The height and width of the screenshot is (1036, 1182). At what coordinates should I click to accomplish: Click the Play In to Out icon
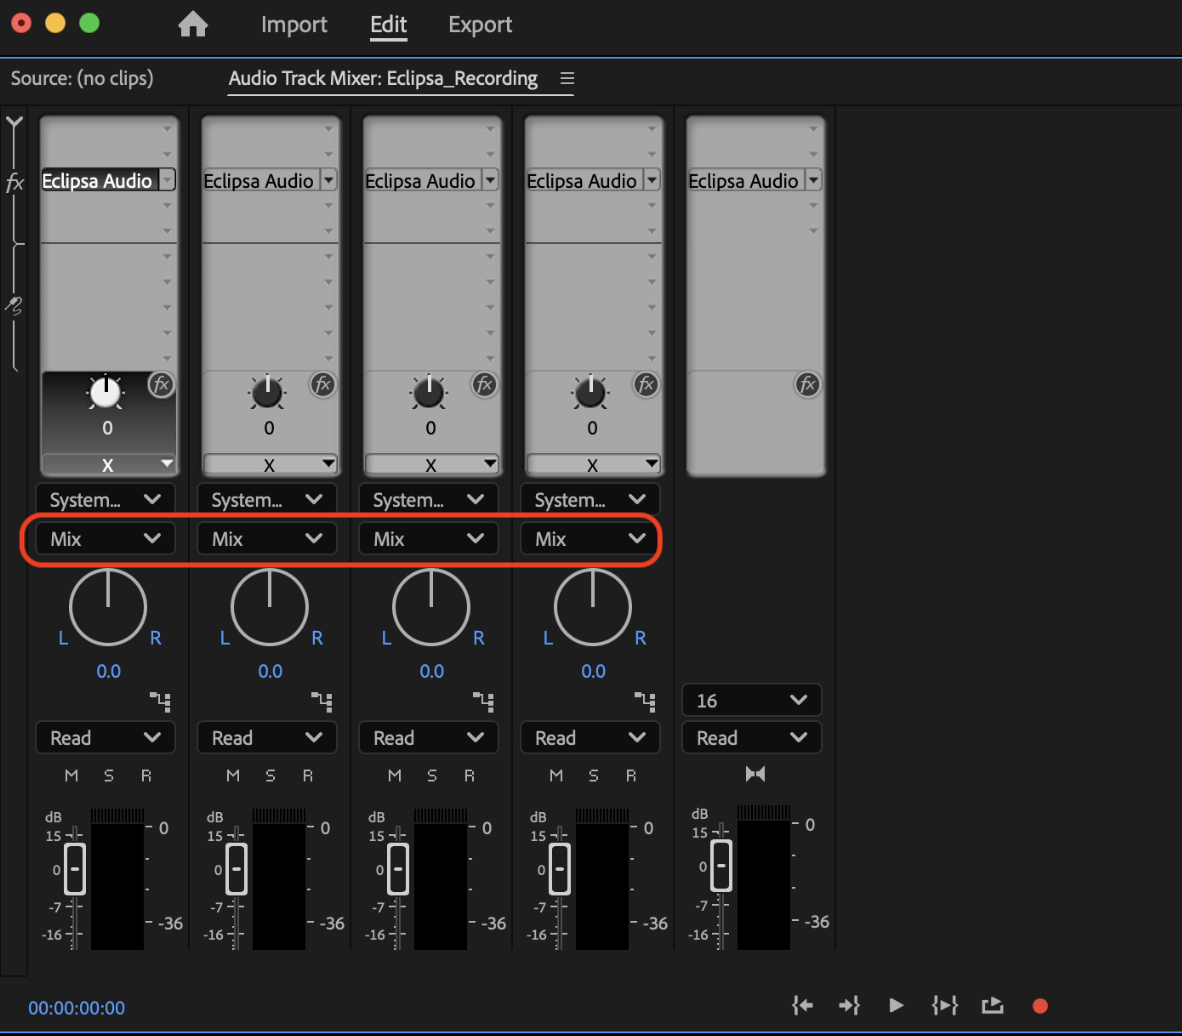(944, 1005)
